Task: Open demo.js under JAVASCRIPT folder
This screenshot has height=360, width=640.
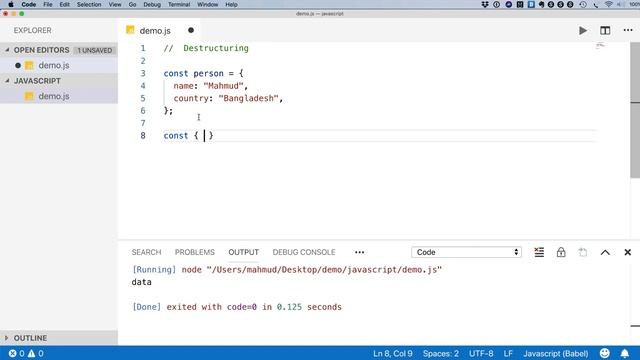Action: [59, 96]
